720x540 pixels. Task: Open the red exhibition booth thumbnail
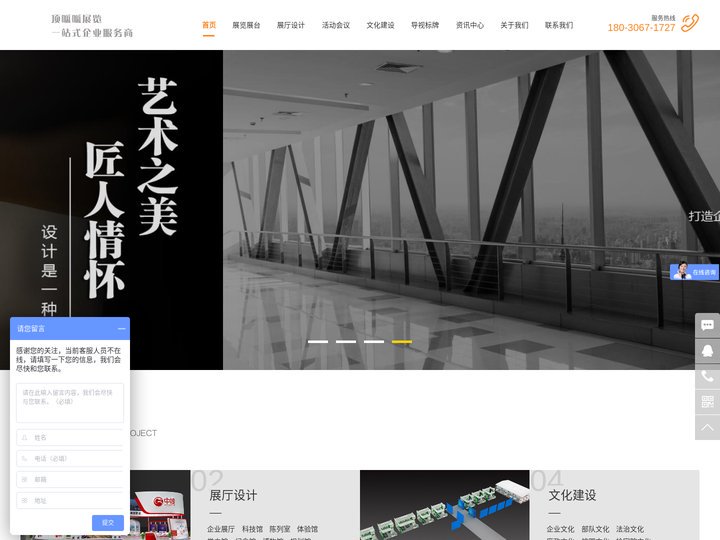point(160,505)
